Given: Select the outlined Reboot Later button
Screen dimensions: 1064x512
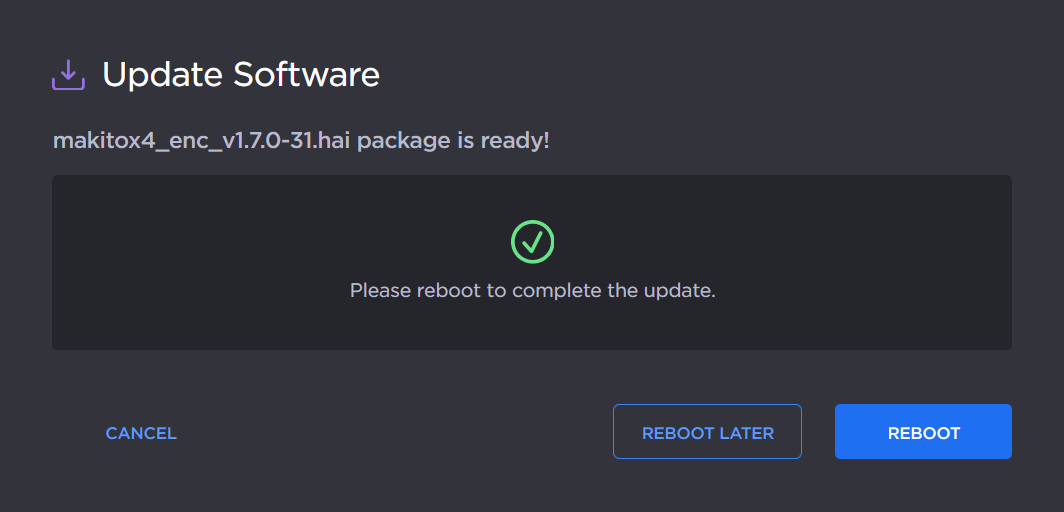Looking at the screenshot, I should tap(707, 432).
